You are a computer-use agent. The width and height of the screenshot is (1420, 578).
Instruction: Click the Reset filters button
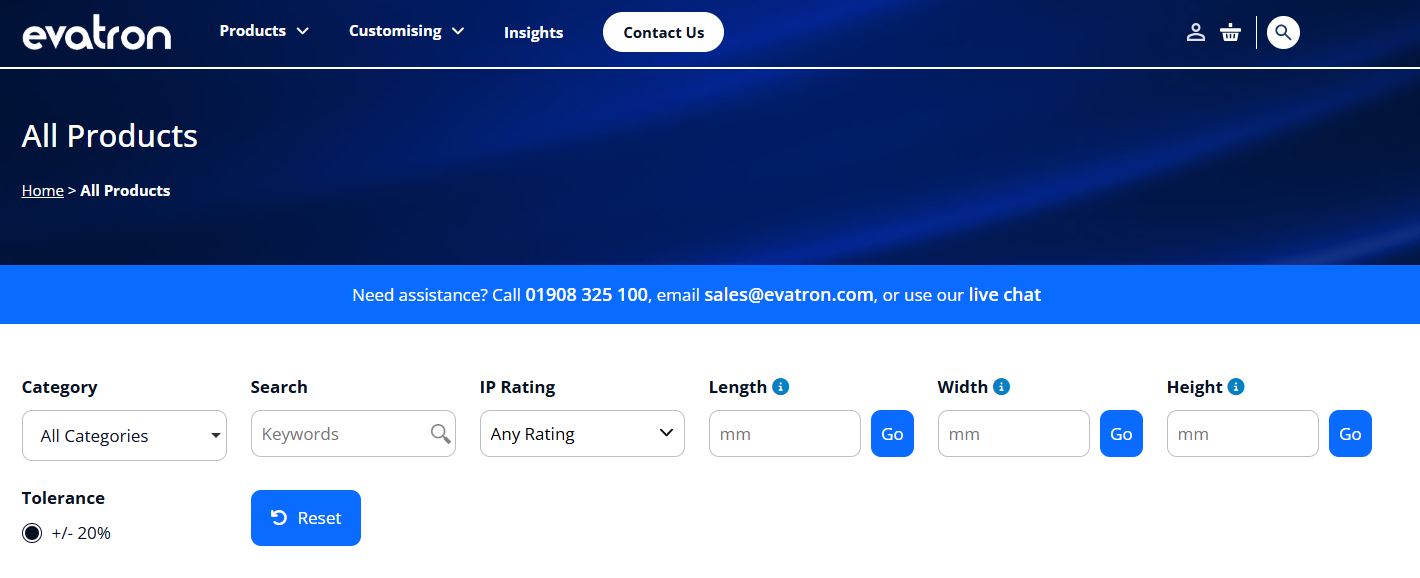point(305,518)
